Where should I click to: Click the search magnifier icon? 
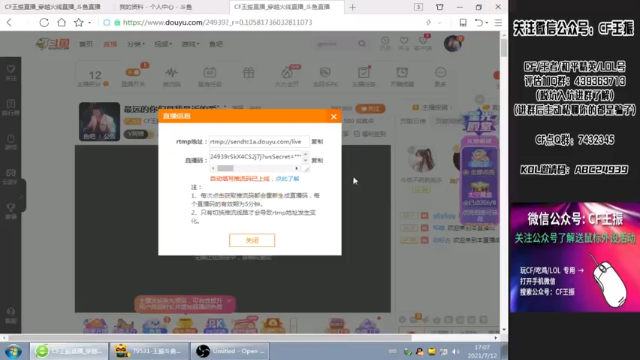tap(362, 44)
